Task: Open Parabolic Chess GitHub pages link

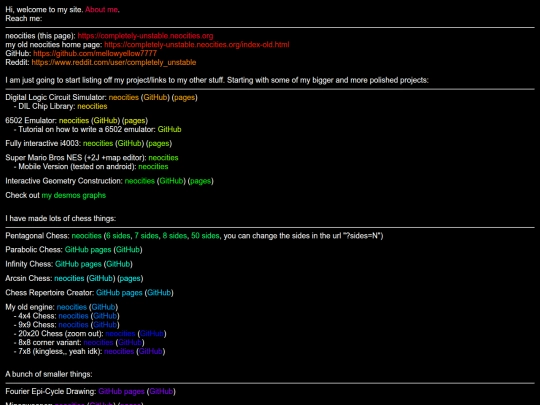Action: click(88, 250)
